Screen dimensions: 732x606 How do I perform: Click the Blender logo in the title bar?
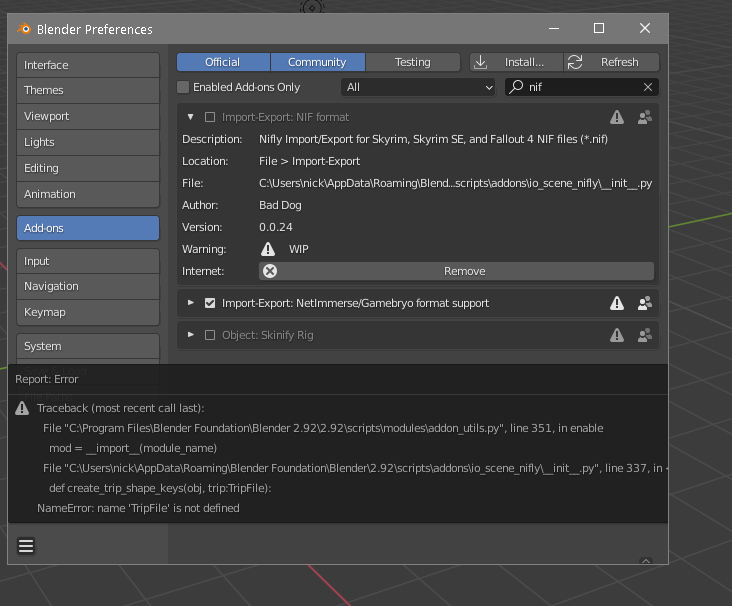tap(24, 29)
